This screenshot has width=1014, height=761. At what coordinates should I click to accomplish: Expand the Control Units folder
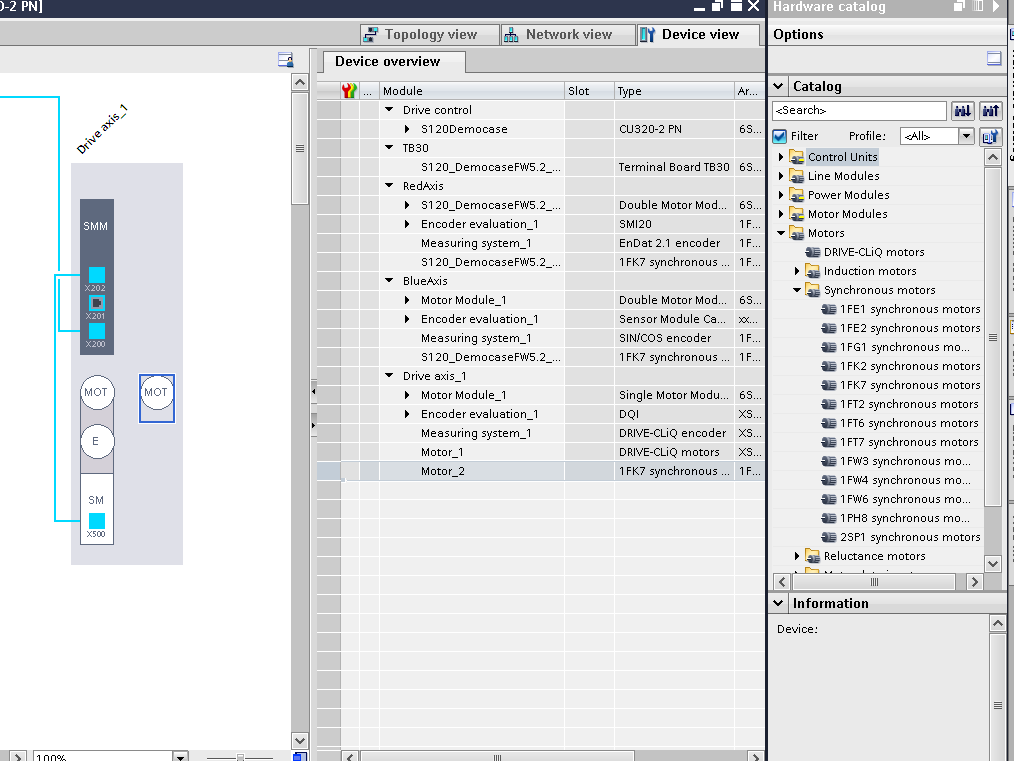781,157
